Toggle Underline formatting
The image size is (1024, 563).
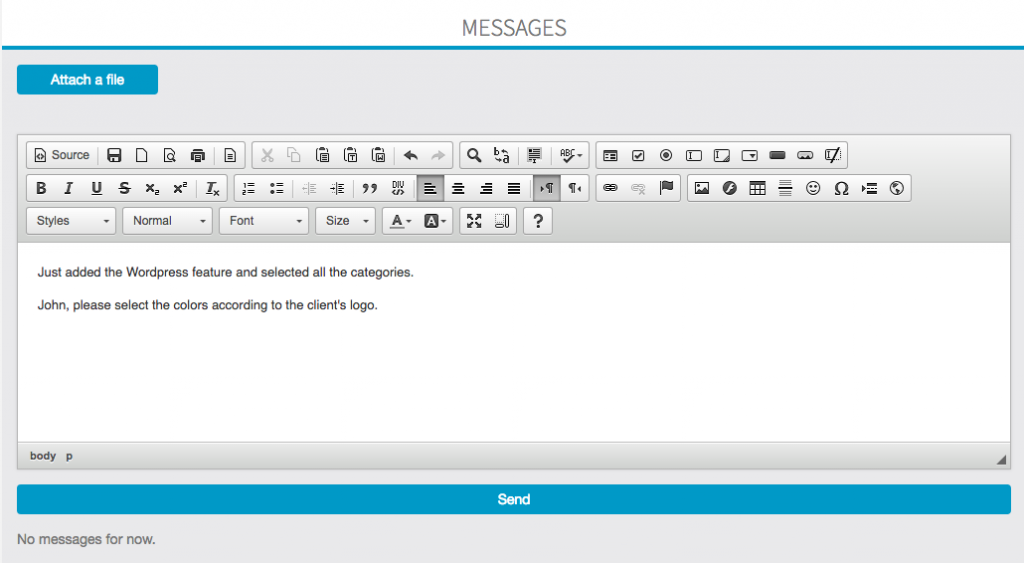[x=97, y=188]
